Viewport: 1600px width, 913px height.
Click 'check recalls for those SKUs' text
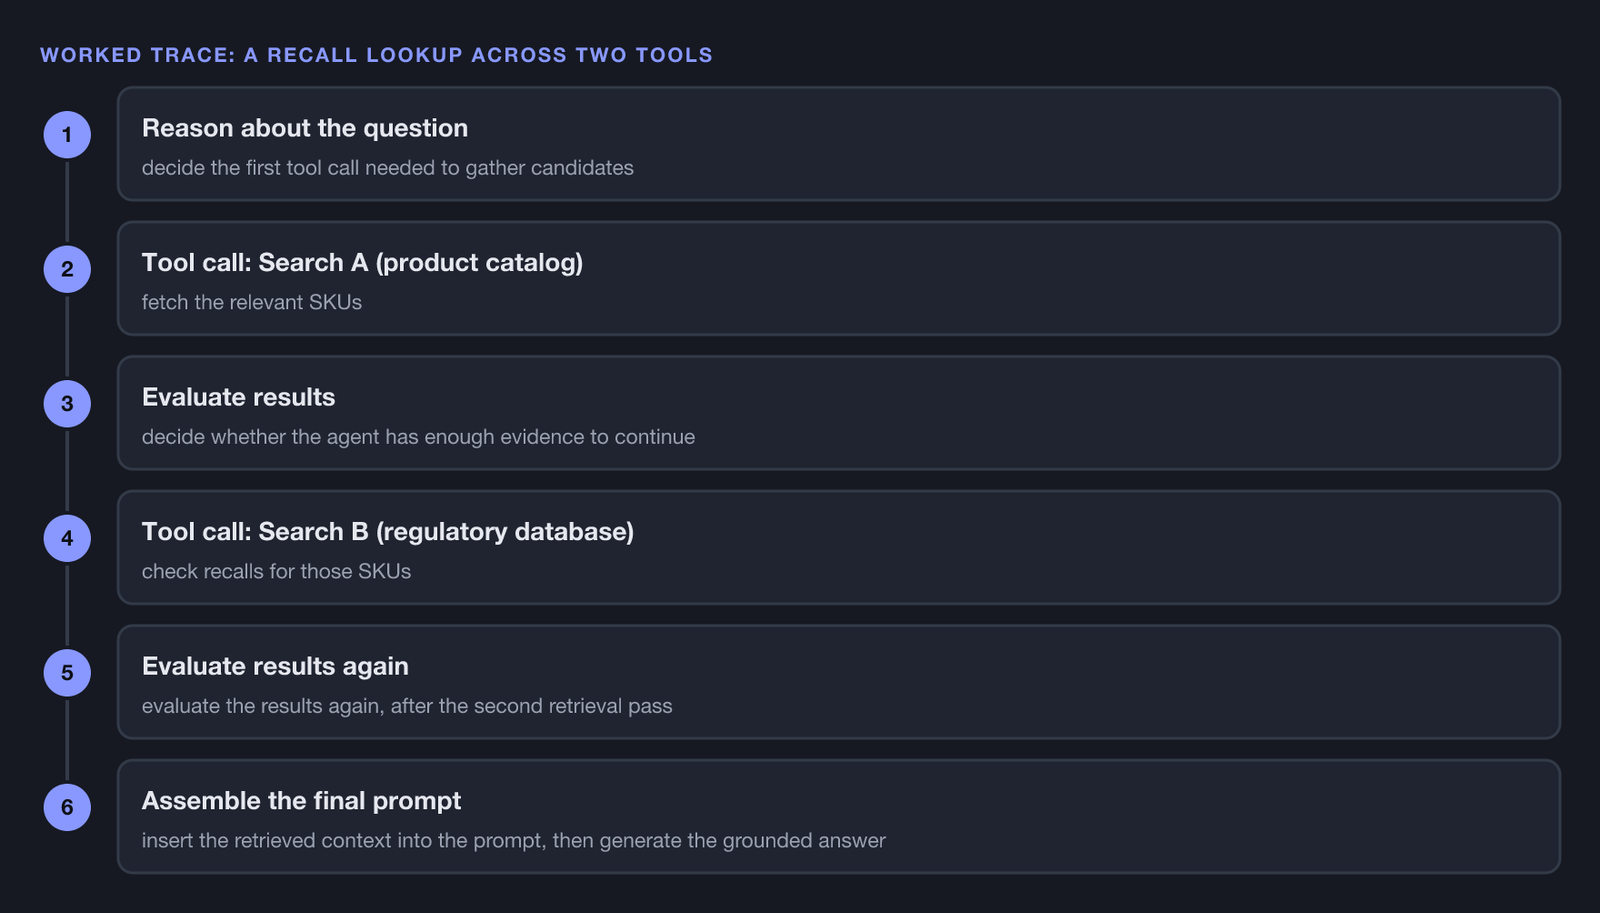(x=276, y=571)
